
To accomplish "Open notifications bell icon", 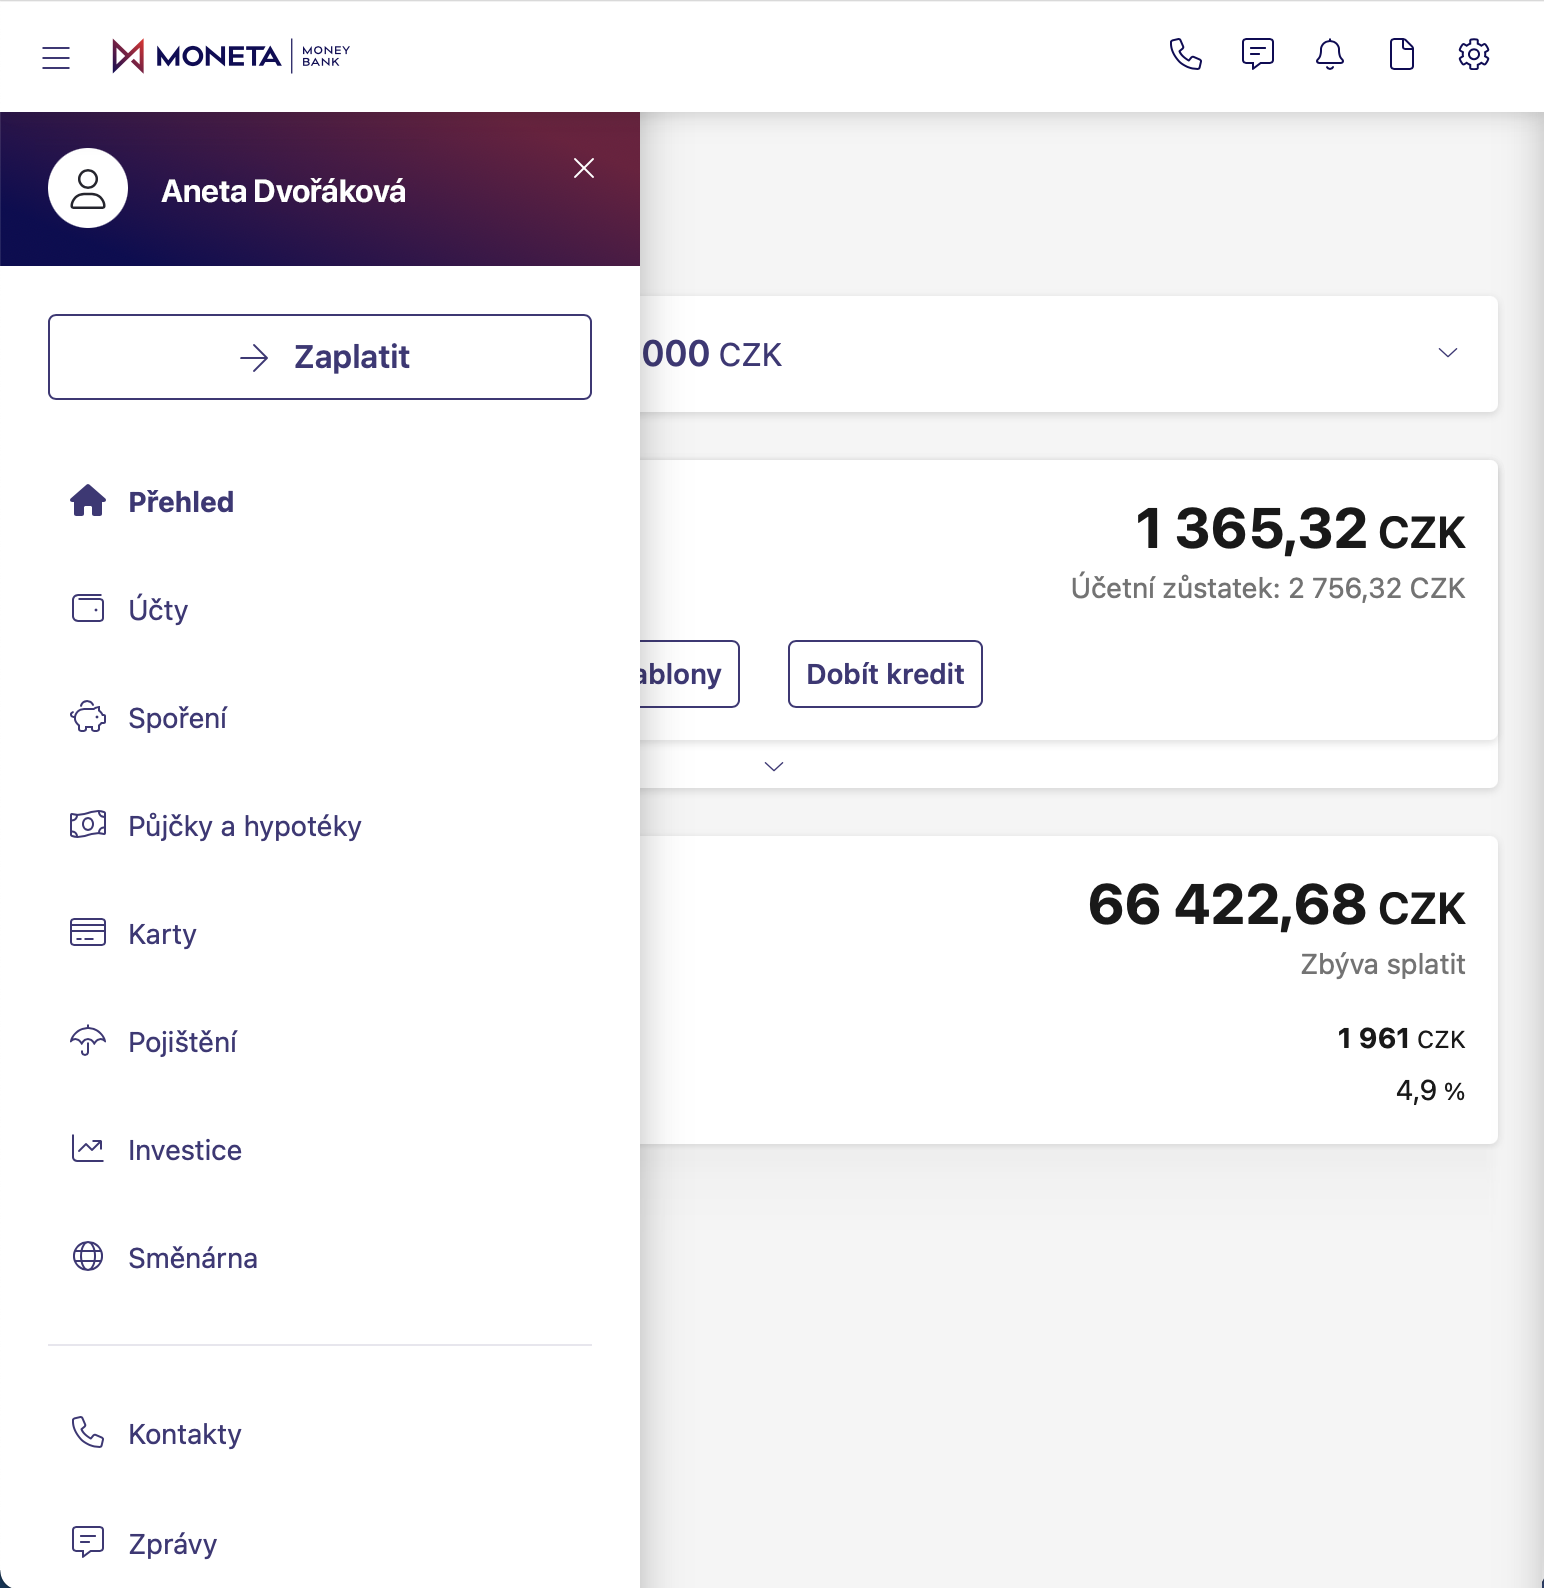I will pyautogui.click(x=1329, y=54).
